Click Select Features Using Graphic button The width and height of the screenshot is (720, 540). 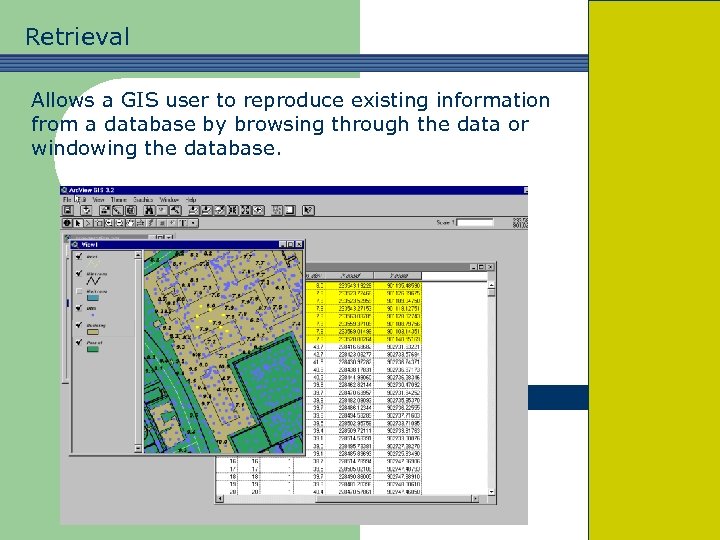coord(276,210)
